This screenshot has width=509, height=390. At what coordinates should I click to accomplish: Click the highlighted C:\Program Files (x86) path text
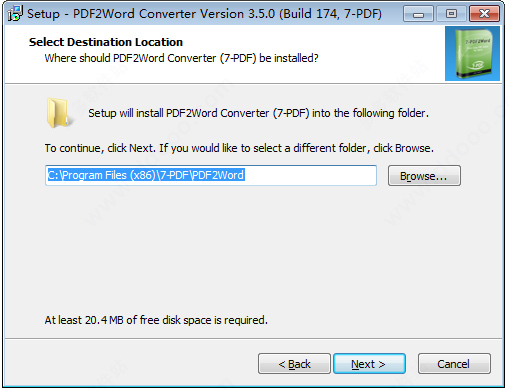tap(146, 175)
